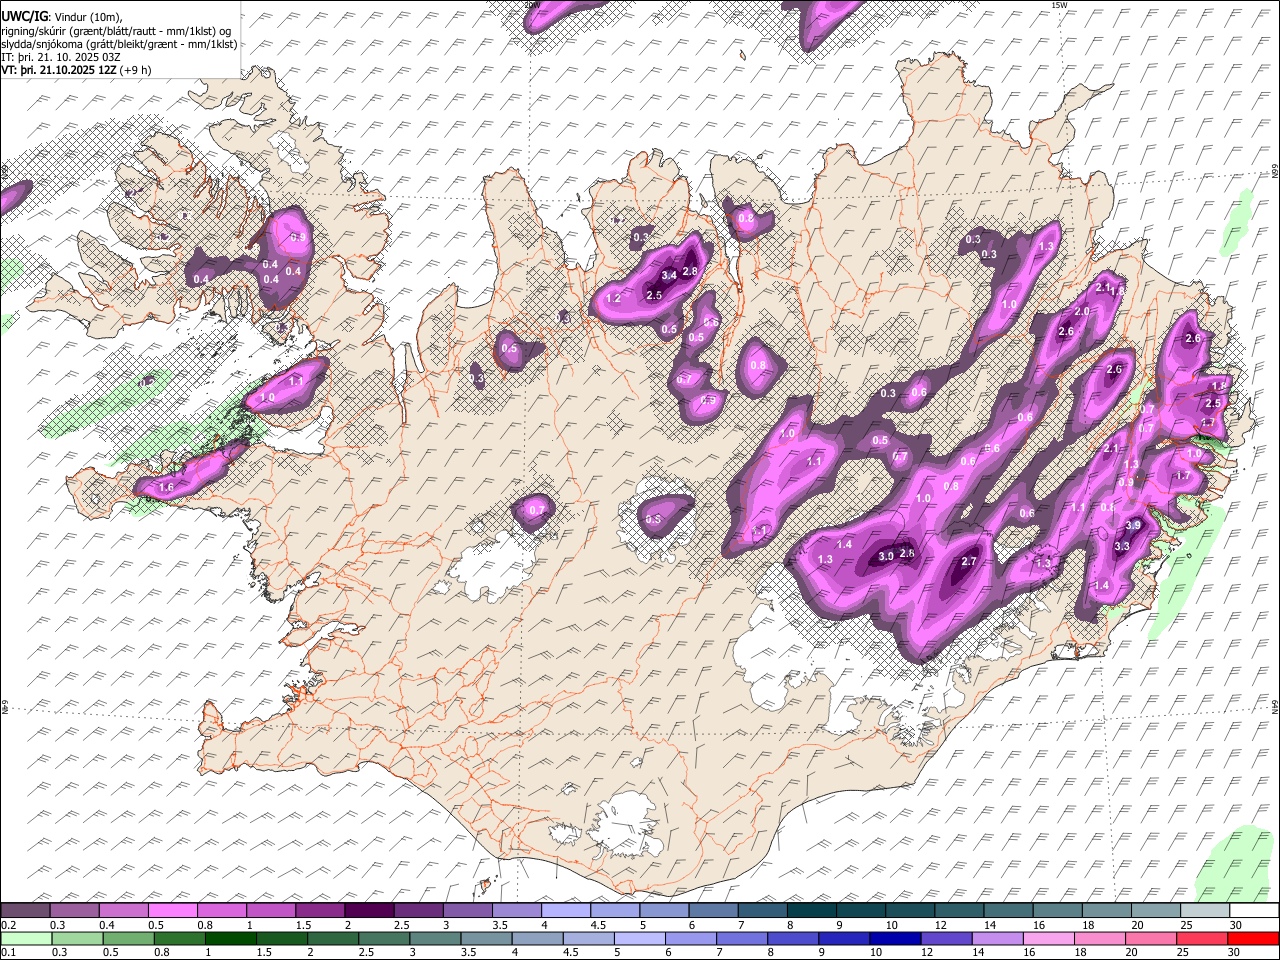Select the VT valid time 12Z line
Viewport: 1280px width, 960px height.
(x=76, y=70)
